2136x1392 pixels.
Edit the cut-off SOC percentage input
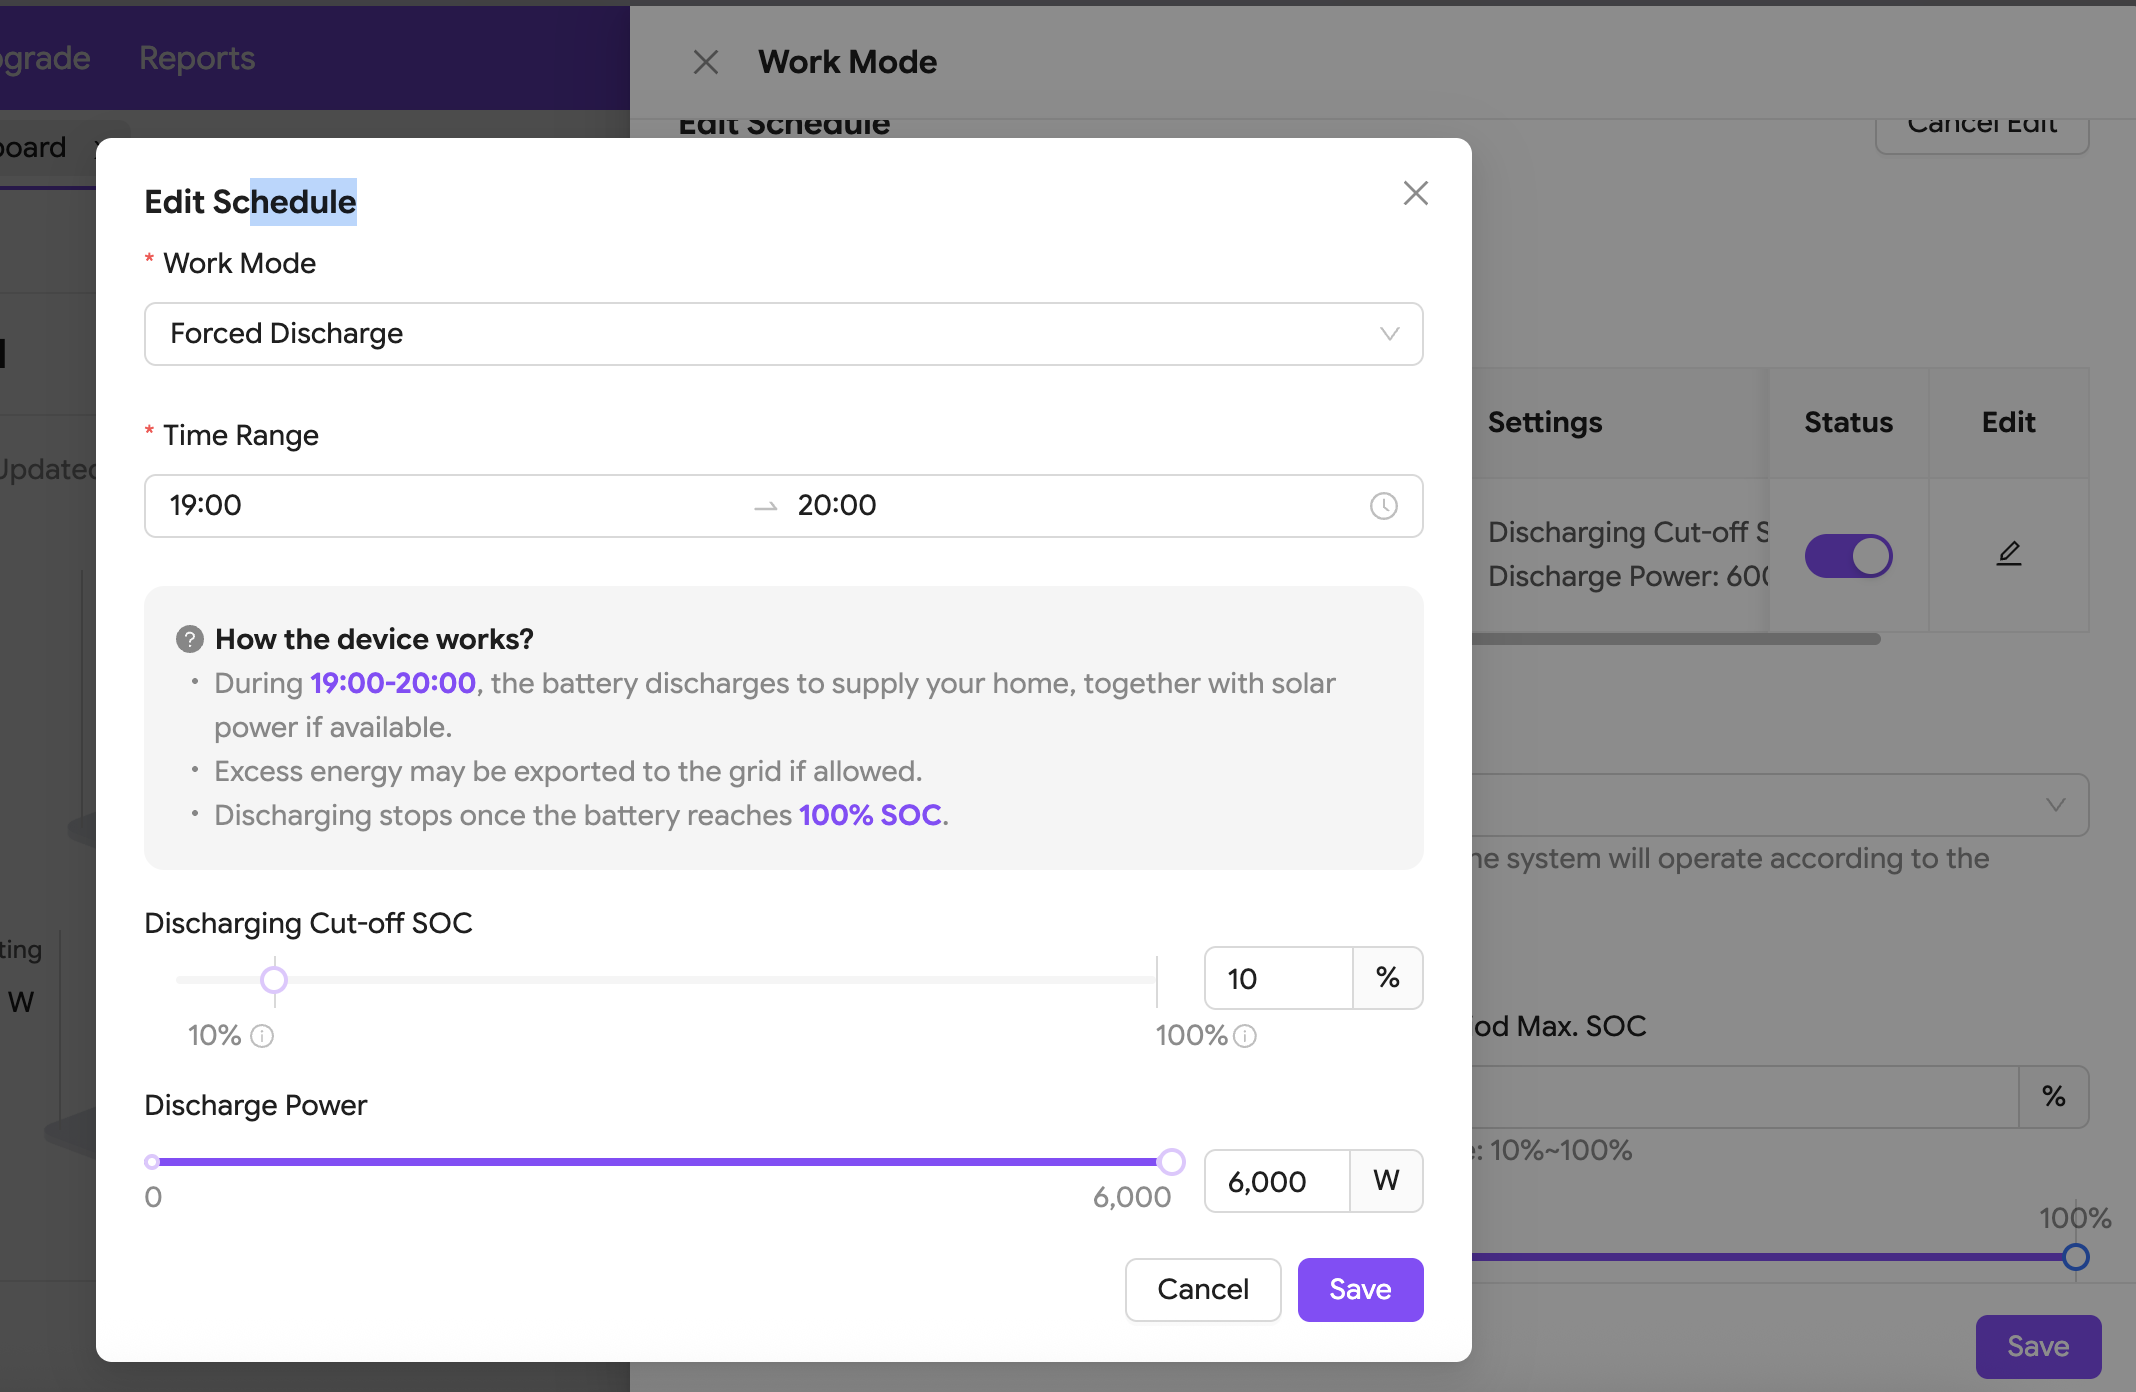pyautogui.click(x=1278, y=978)
